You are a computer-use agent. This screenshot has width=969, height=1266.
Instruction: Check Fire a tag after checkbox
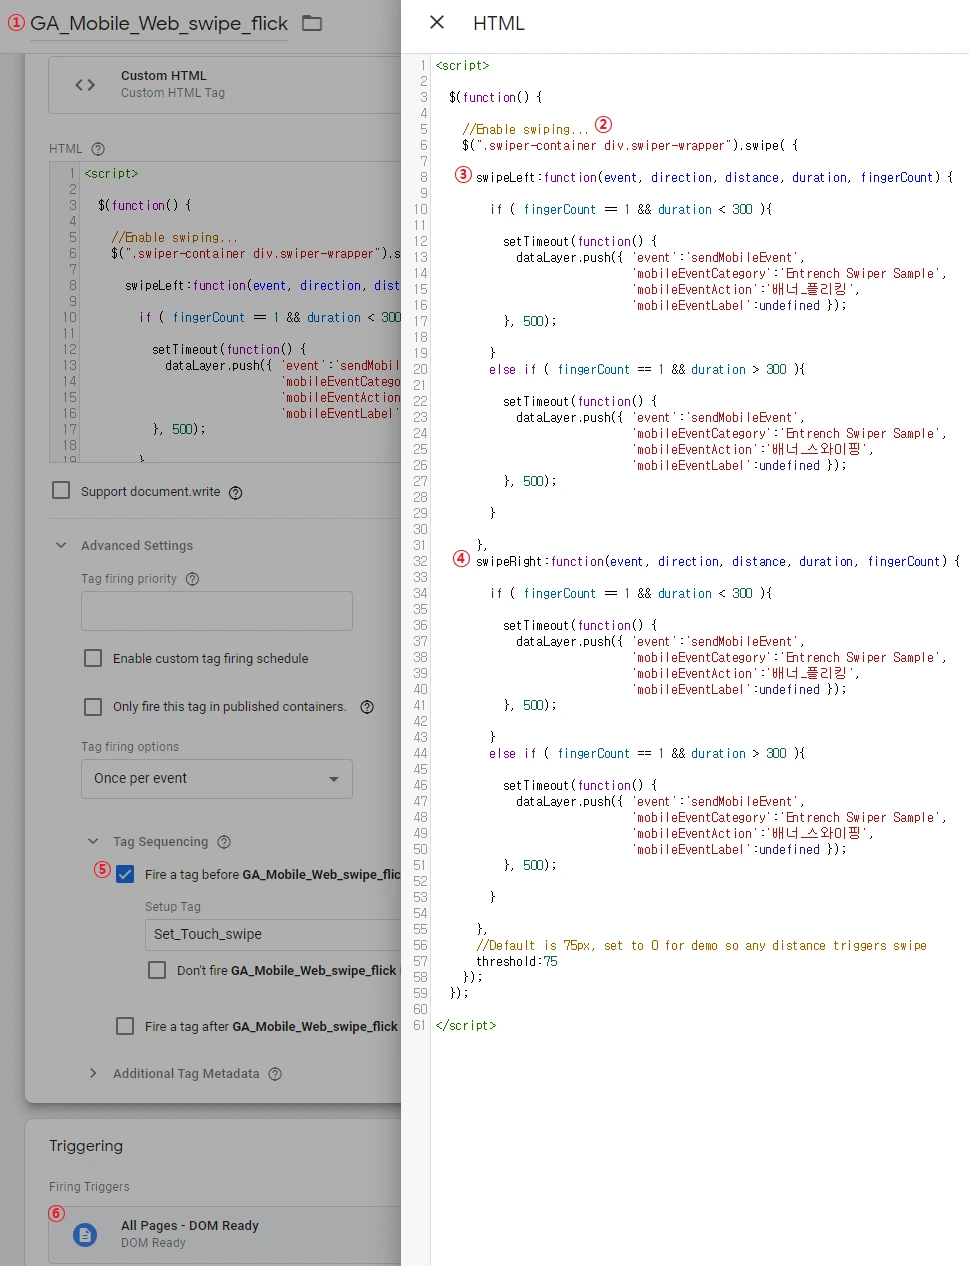coord(125,1026)
